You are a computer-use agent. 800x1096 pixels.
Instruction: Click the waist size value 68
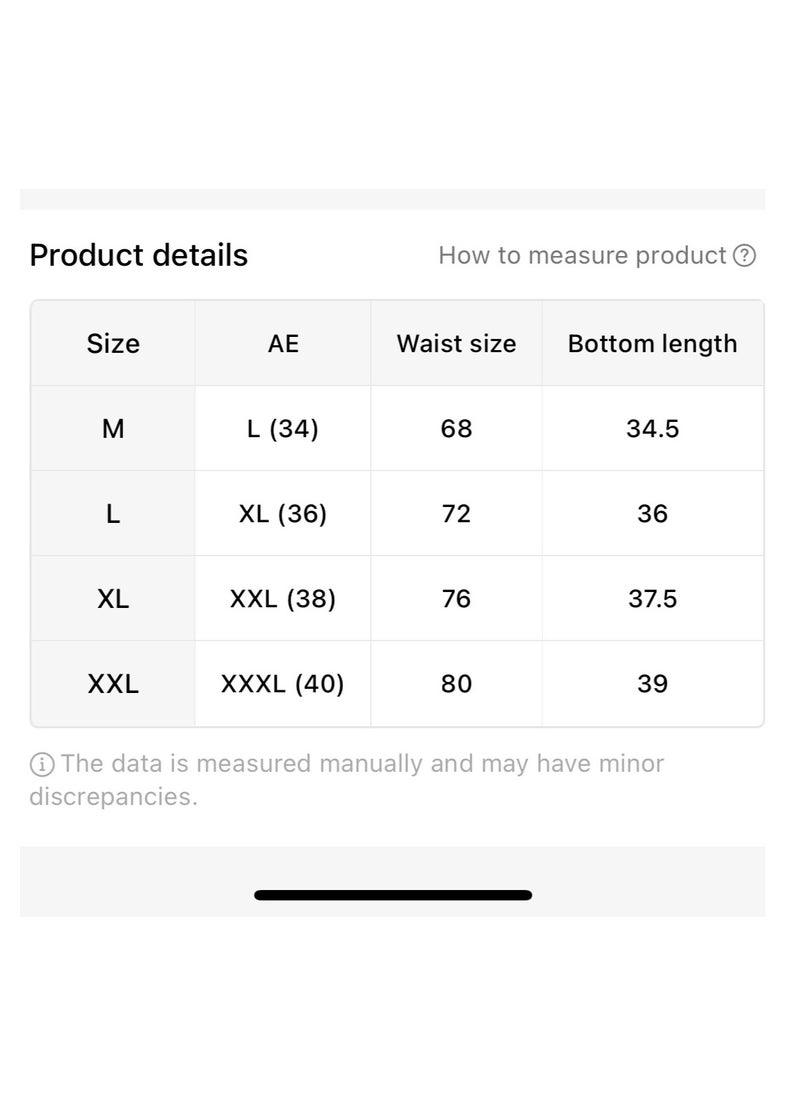click(x=456, y=428)
